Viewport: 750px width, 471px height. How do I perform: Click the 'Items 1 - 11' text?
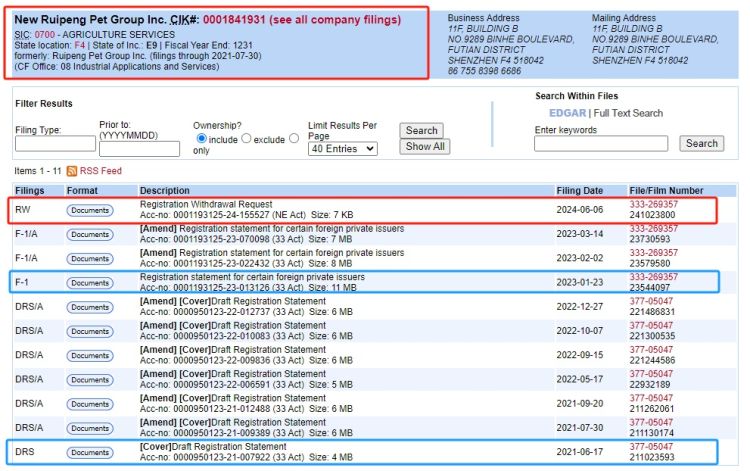(38, 171)
